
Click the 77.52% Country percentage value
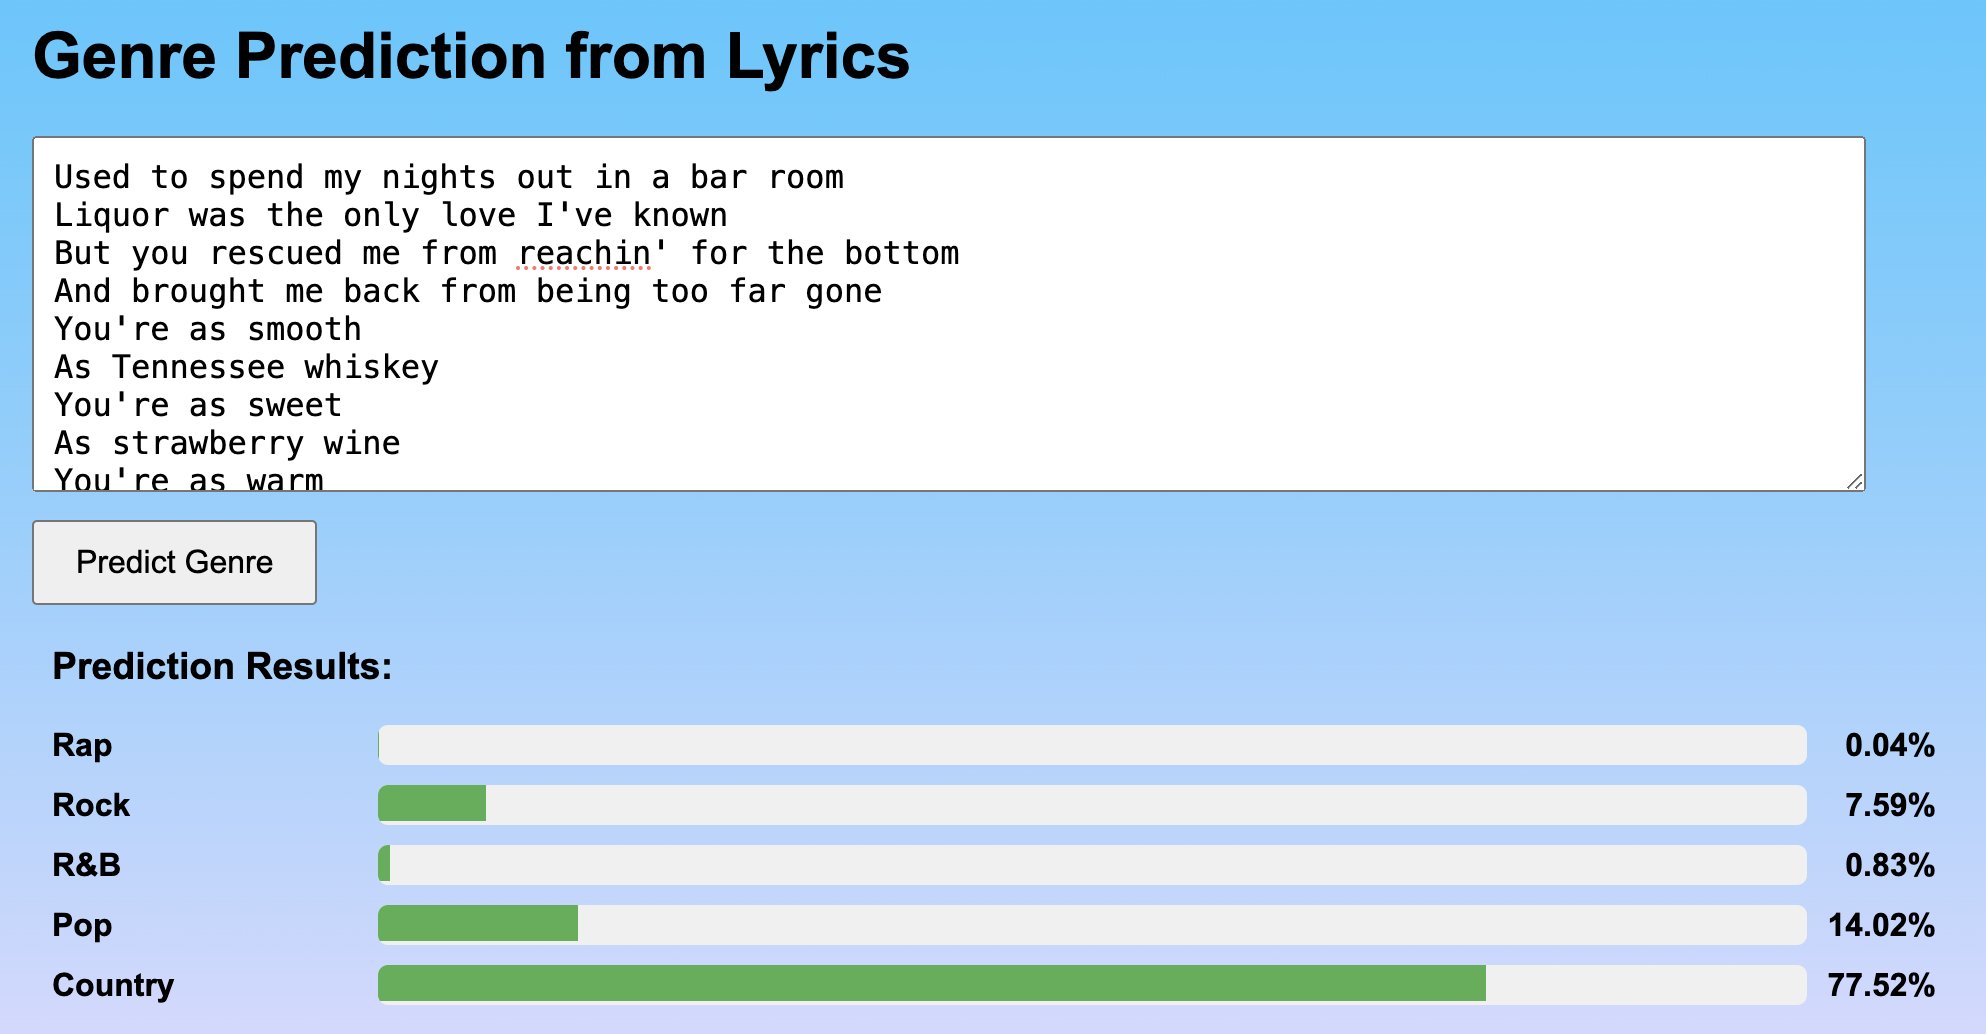1881,984
